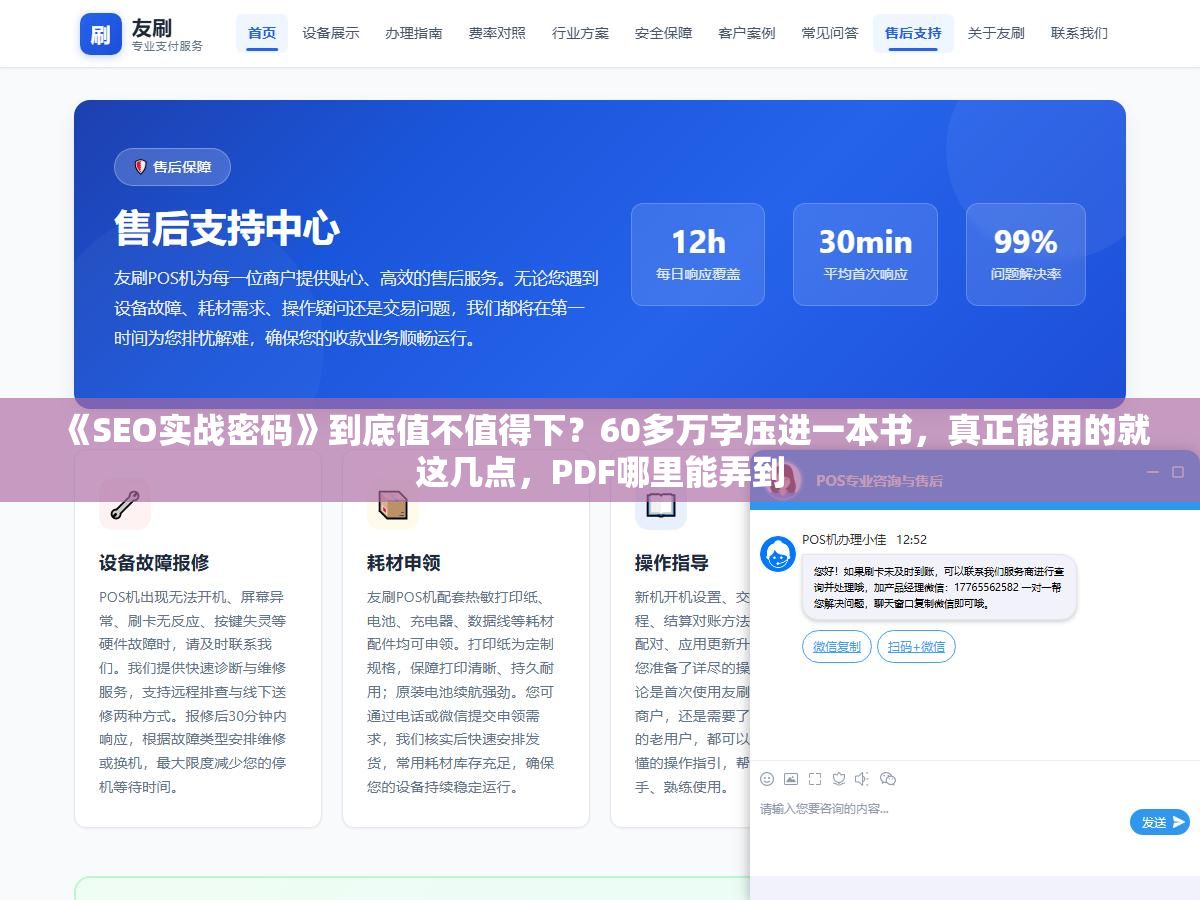
Task: Click the box icon for 耗材申领
Action: tap(393, 504)
